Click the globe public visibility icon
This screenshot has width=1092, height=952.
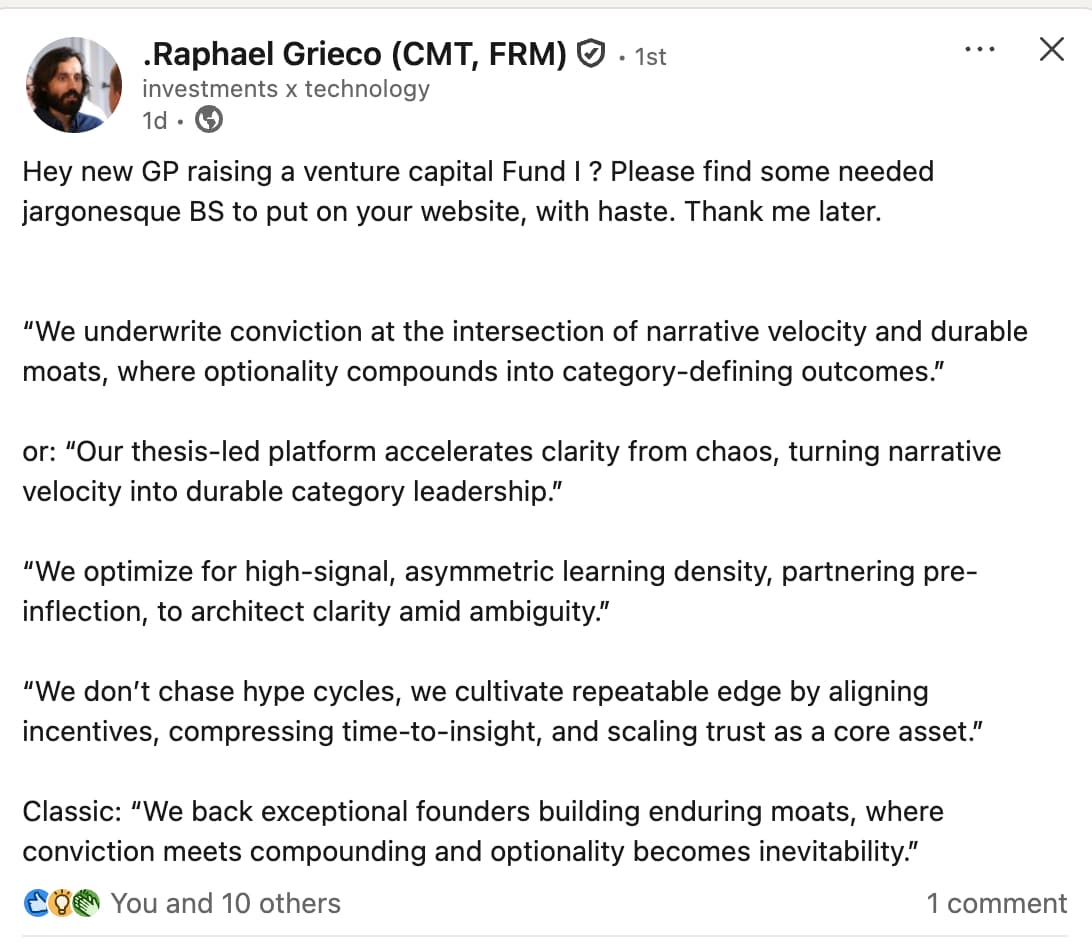click(209, 121)
